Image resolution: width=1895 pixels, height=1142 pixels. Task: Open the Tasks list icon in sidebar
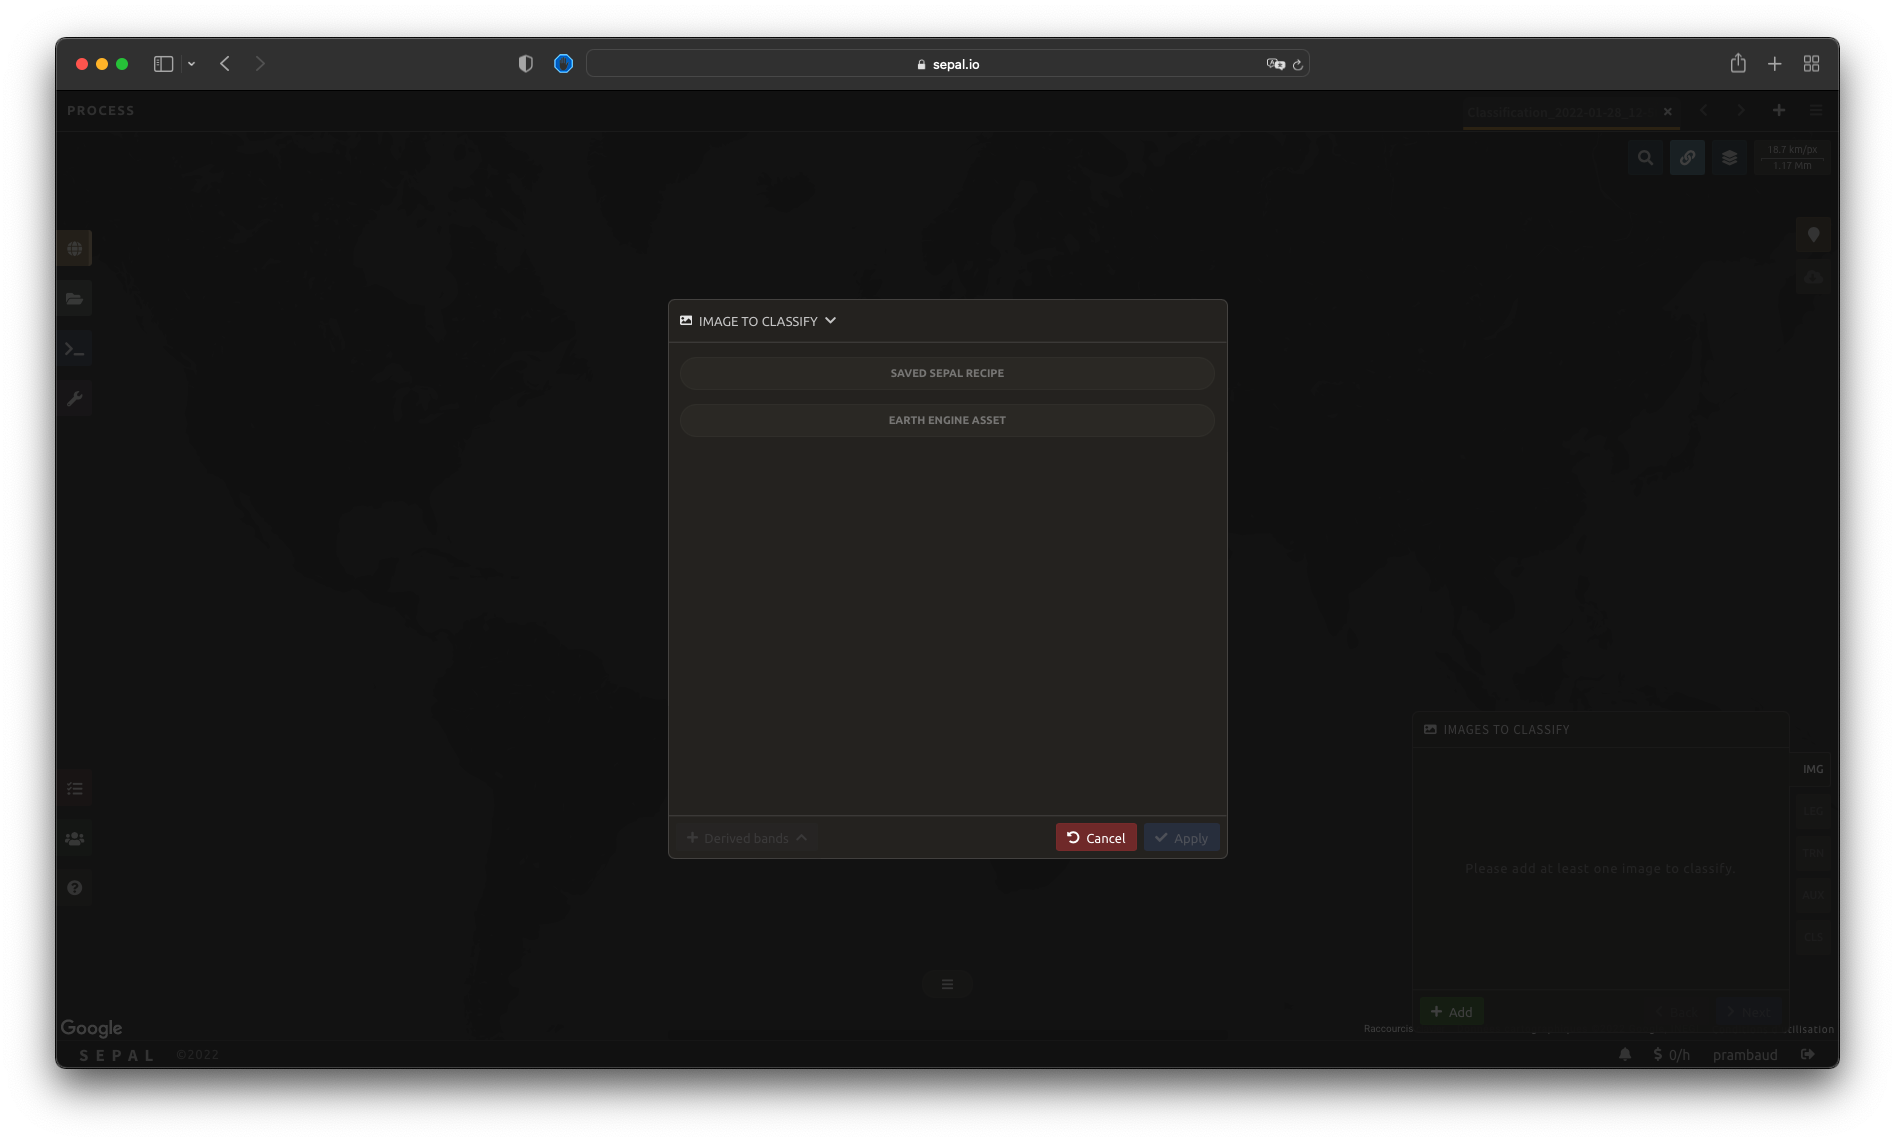tap(75, 789)
